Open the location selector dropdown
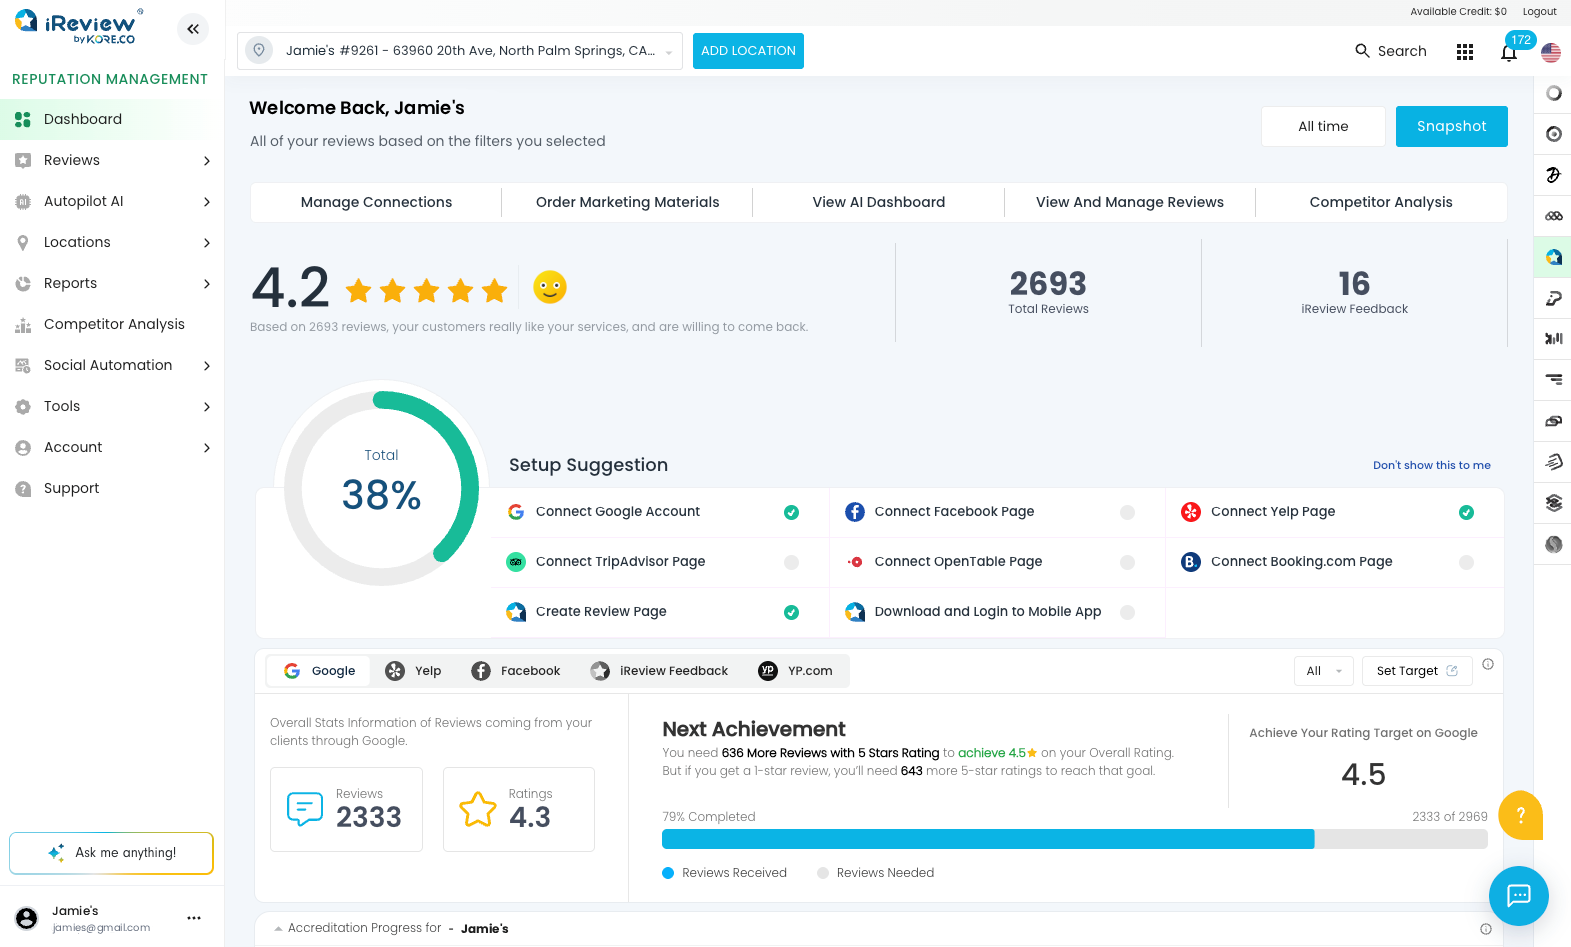The height and width of the screenshot is (947, 1571). pos(460,51)
